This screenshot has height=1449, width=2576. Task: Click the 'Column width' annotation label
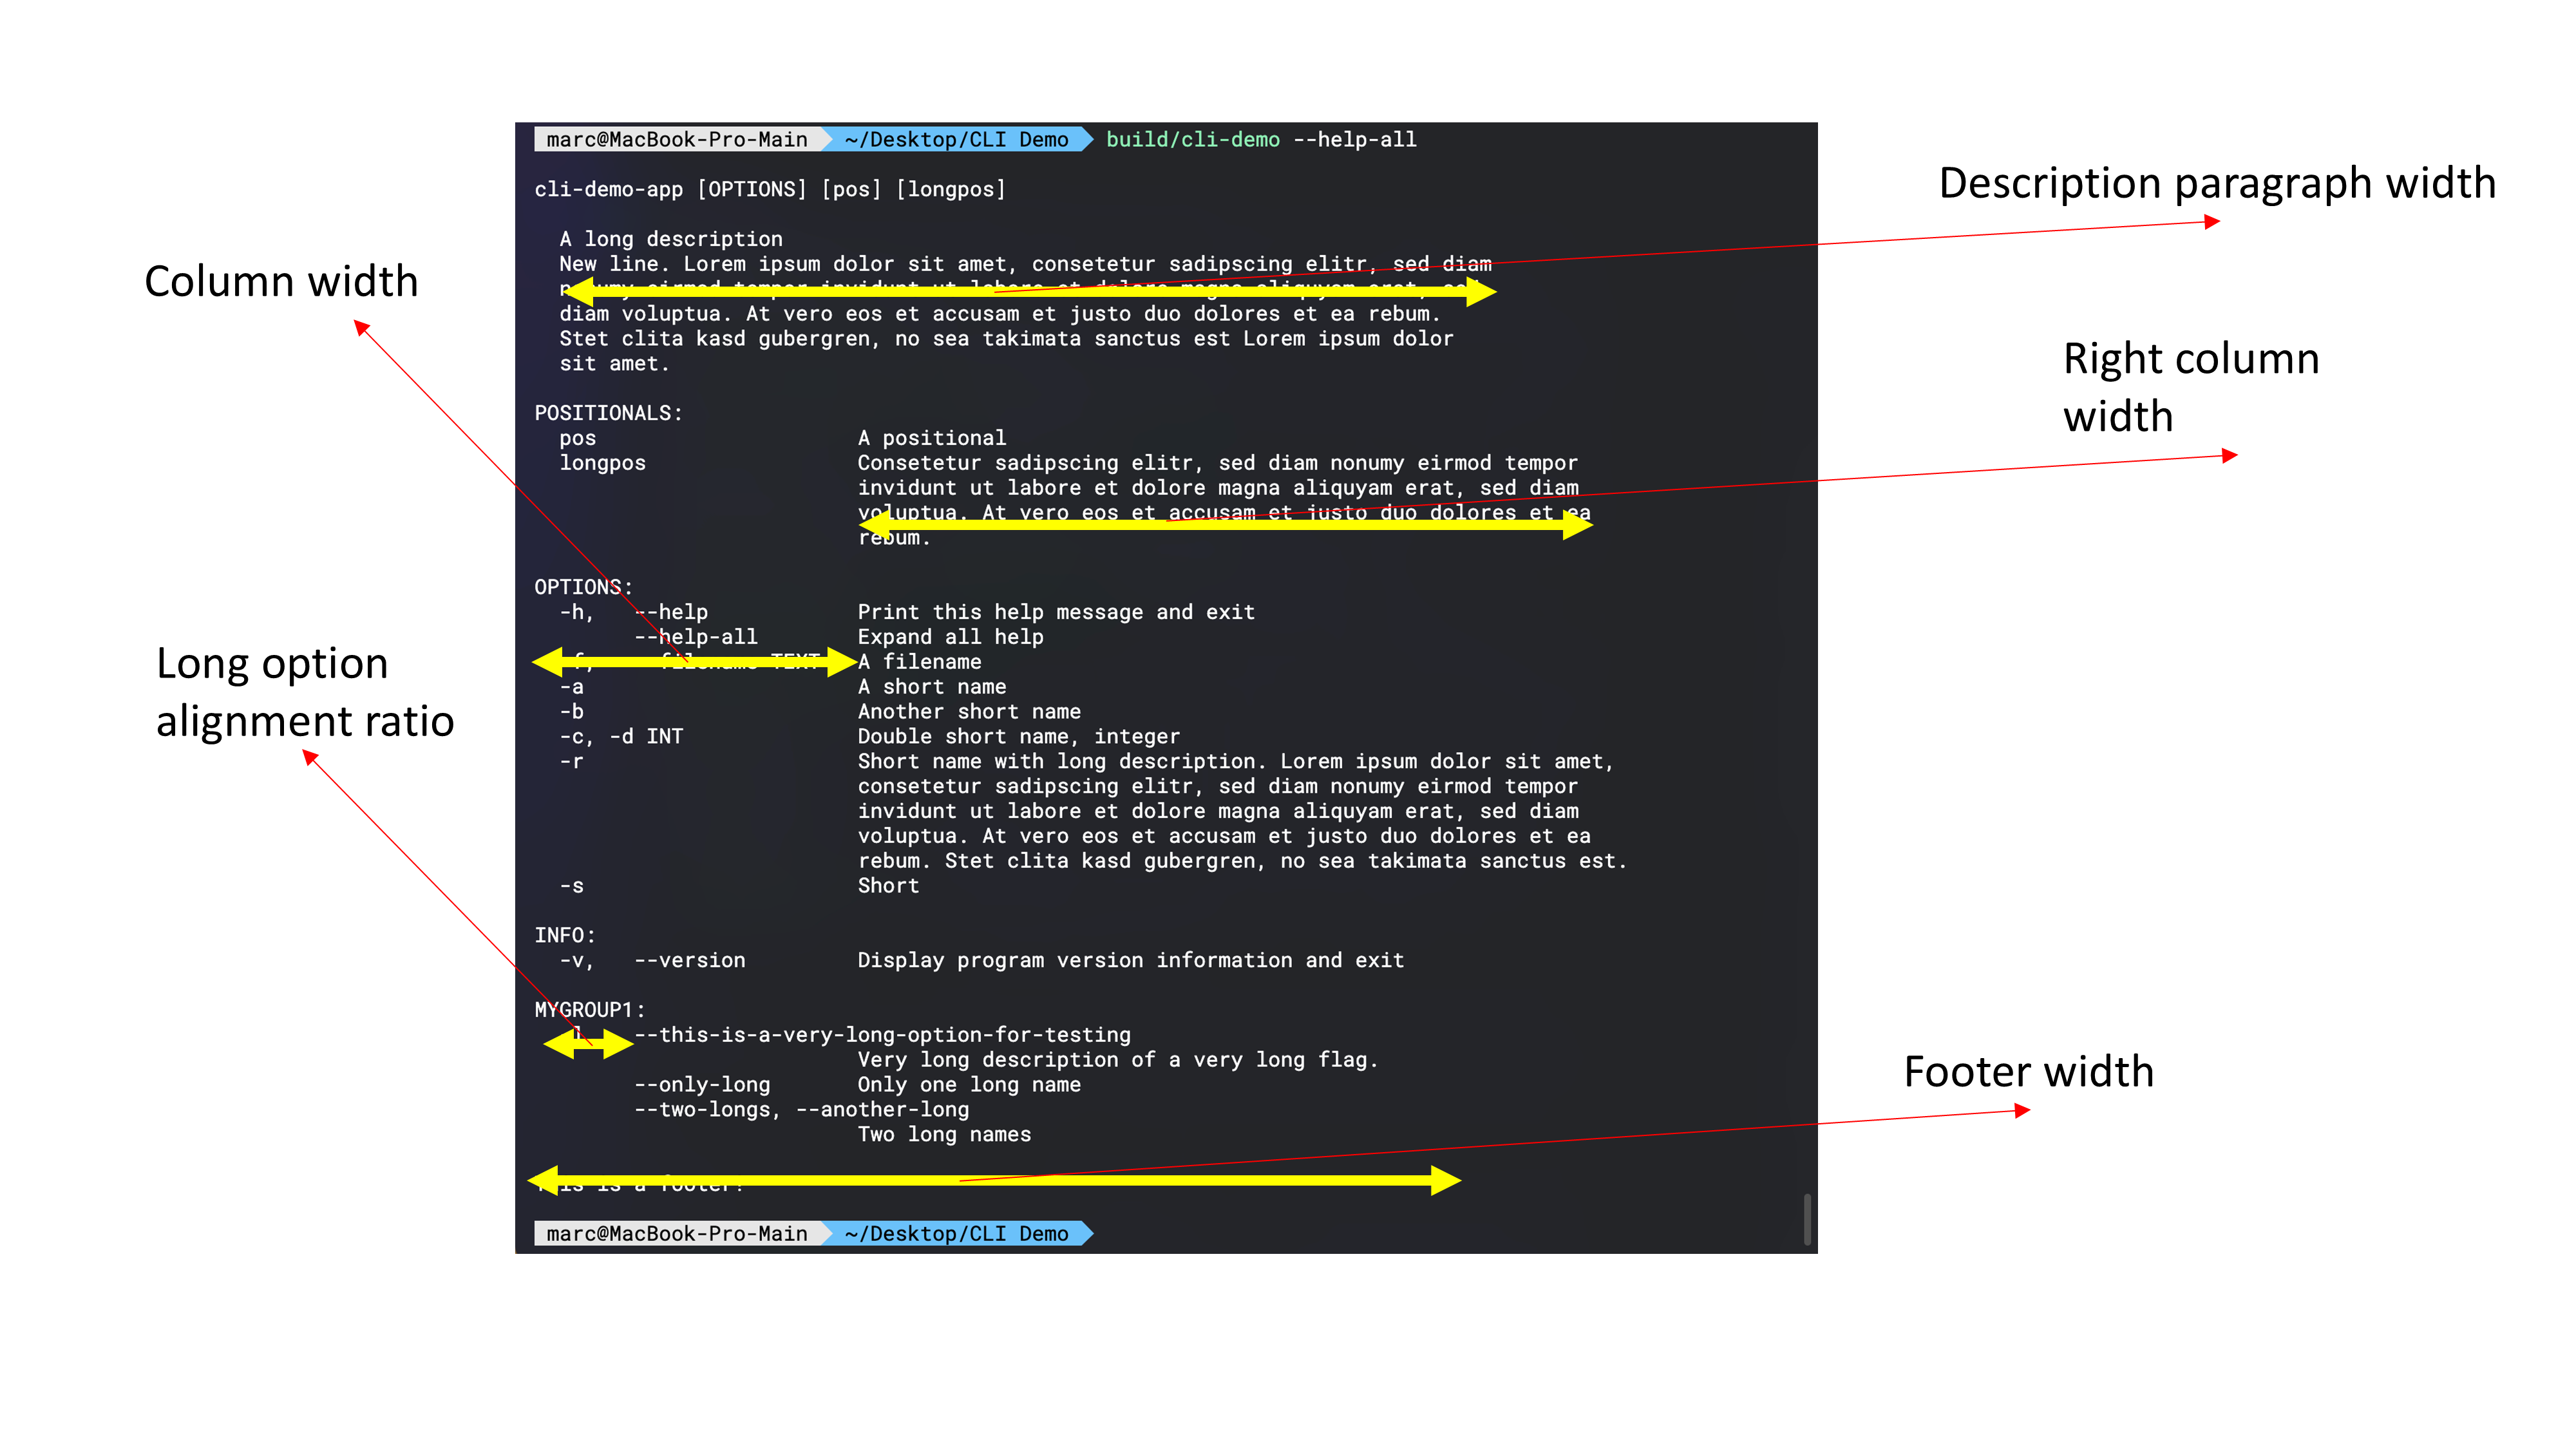(x=281, y=282)
